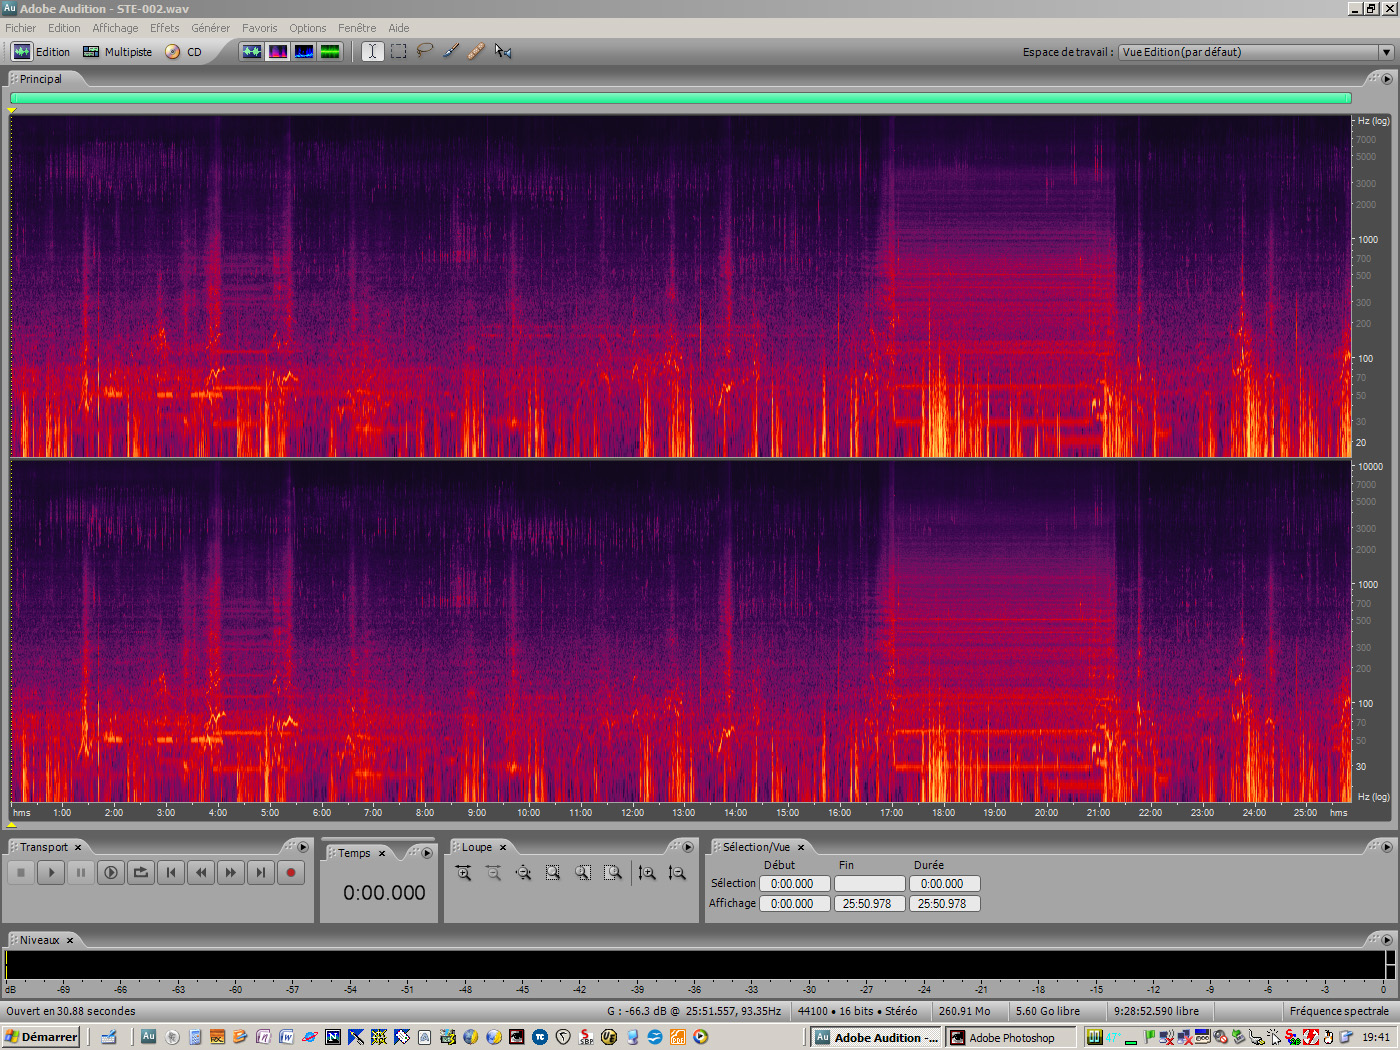
Task: Pick the Lasso selection tool
Action: click(x=424, y=51)
